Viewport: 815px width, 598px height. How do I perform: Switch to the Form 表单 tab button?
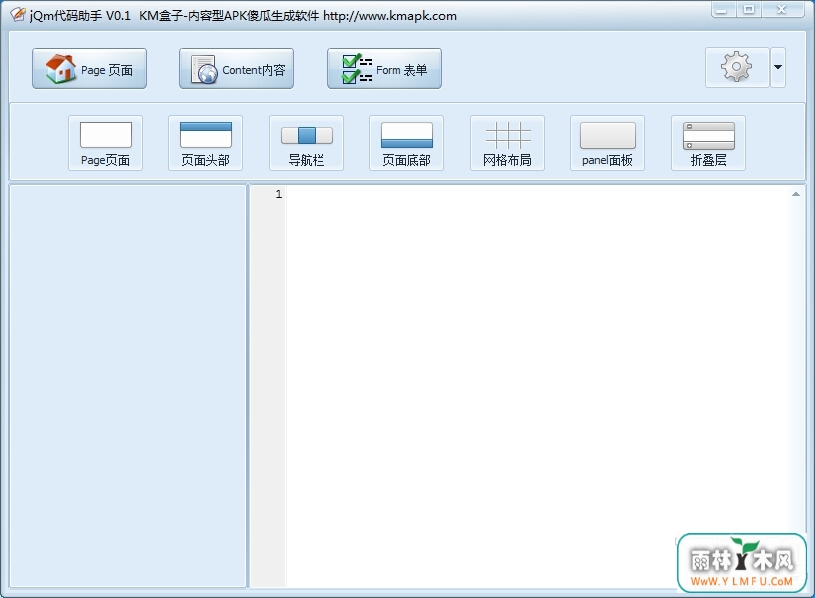(384, 69)
